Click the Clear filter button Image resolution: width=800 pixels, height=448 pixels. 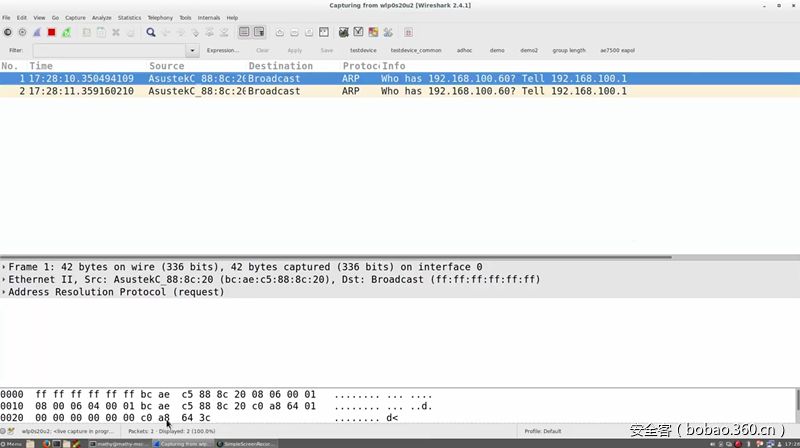(262, 51)
